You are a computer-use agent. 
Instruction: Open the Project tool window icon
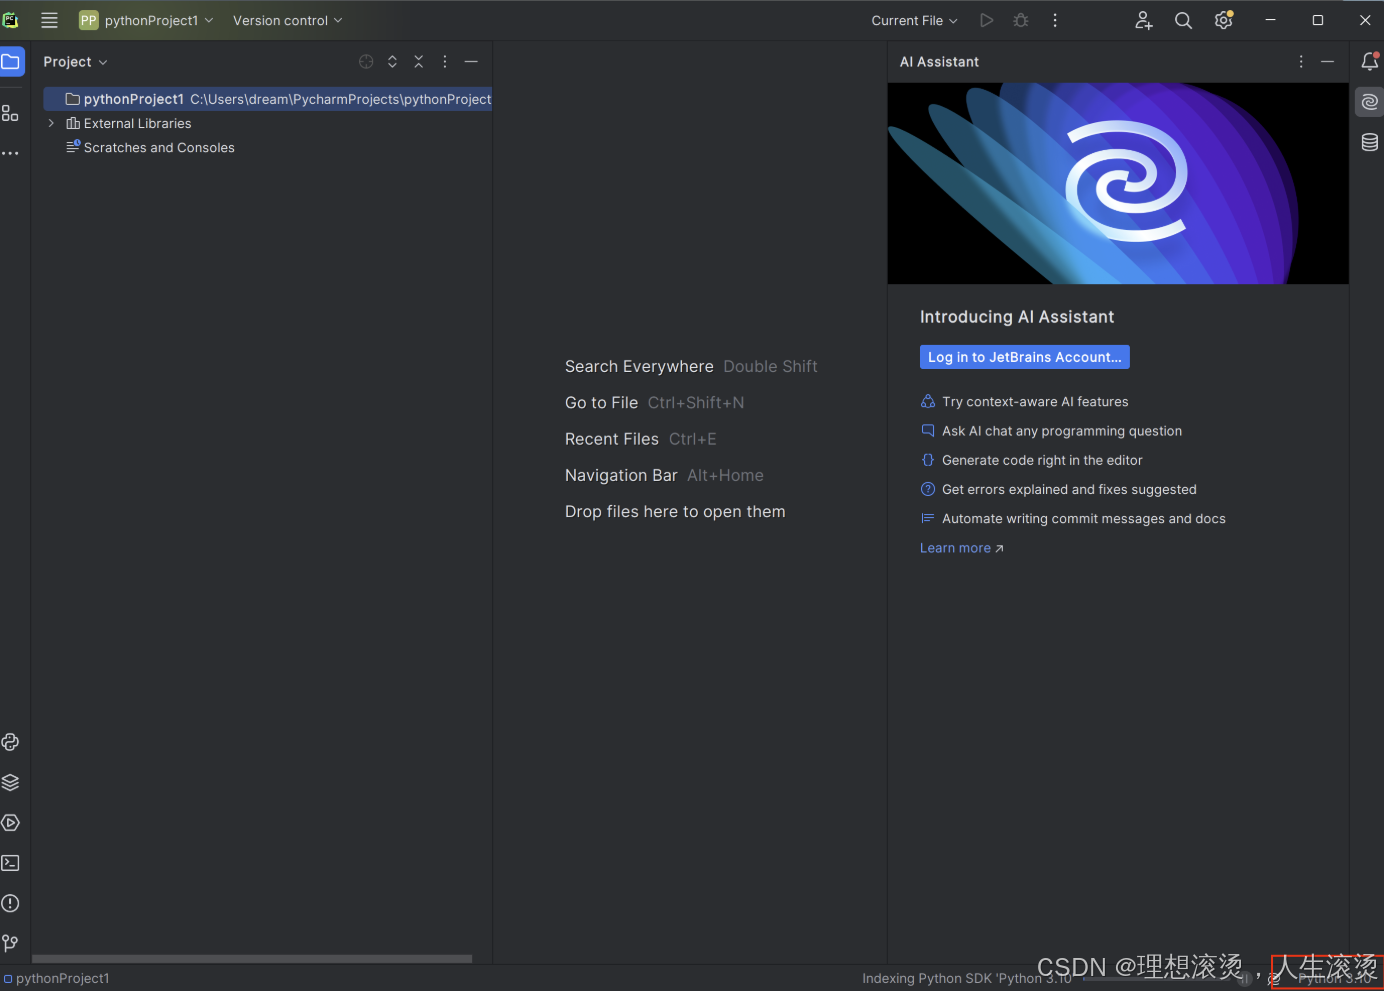tap(11, 62)
